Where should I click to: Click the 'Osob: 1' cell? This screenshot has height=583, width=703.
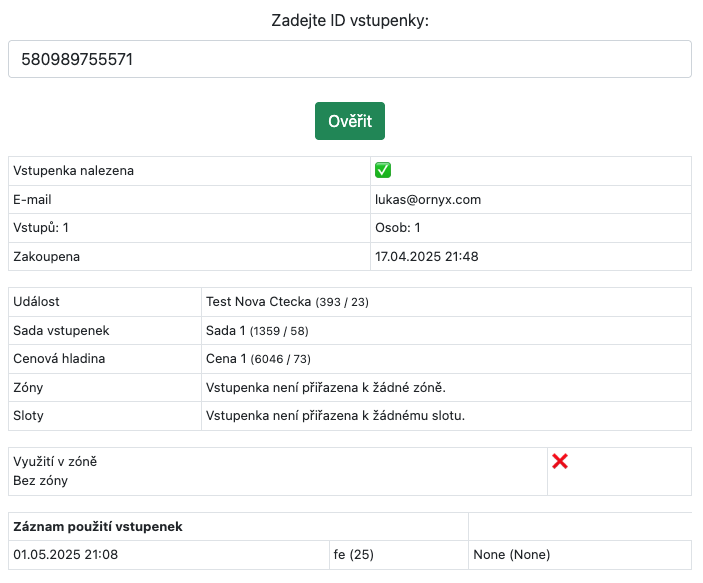397,228
